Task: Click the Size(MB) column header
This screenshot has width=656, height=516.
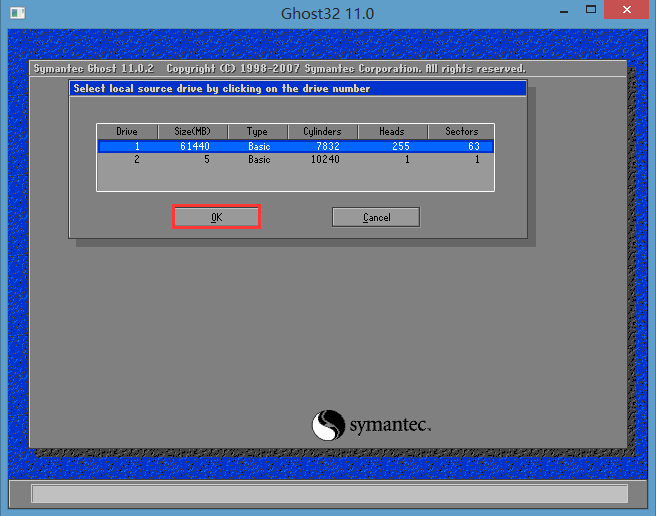Action: click(x=192, y=131)
